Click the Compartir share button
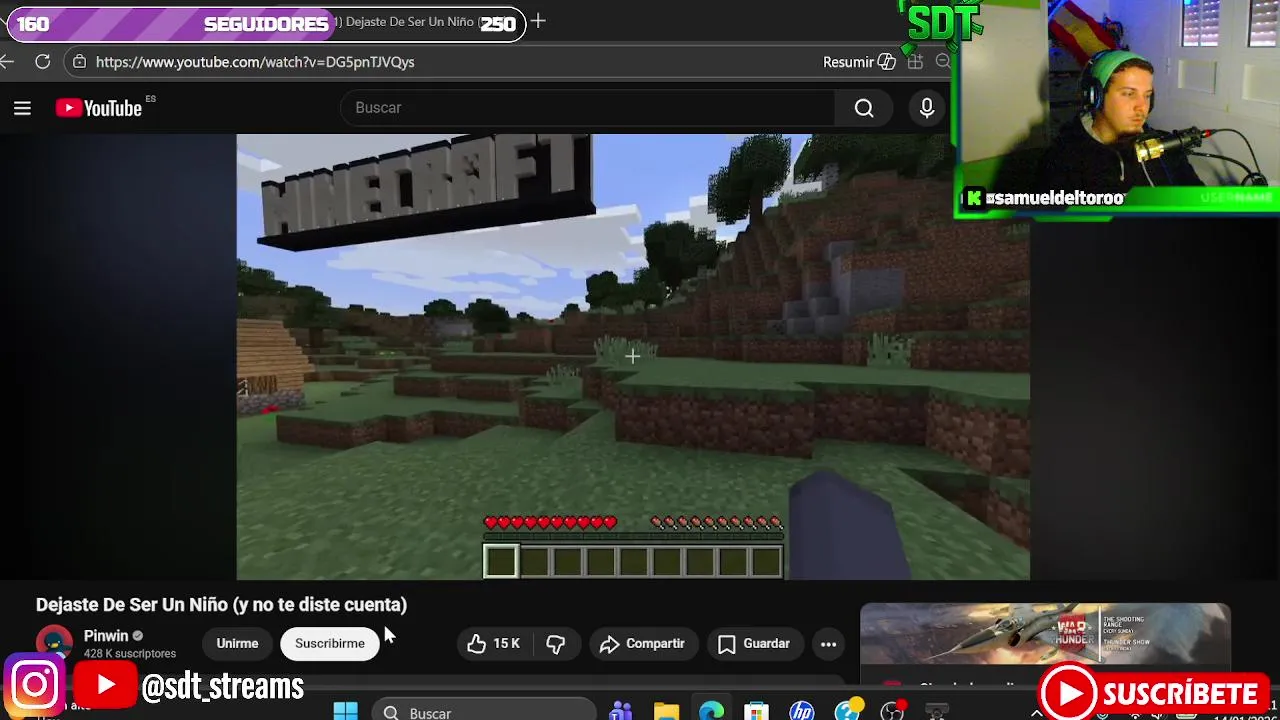 pos(642,644)
